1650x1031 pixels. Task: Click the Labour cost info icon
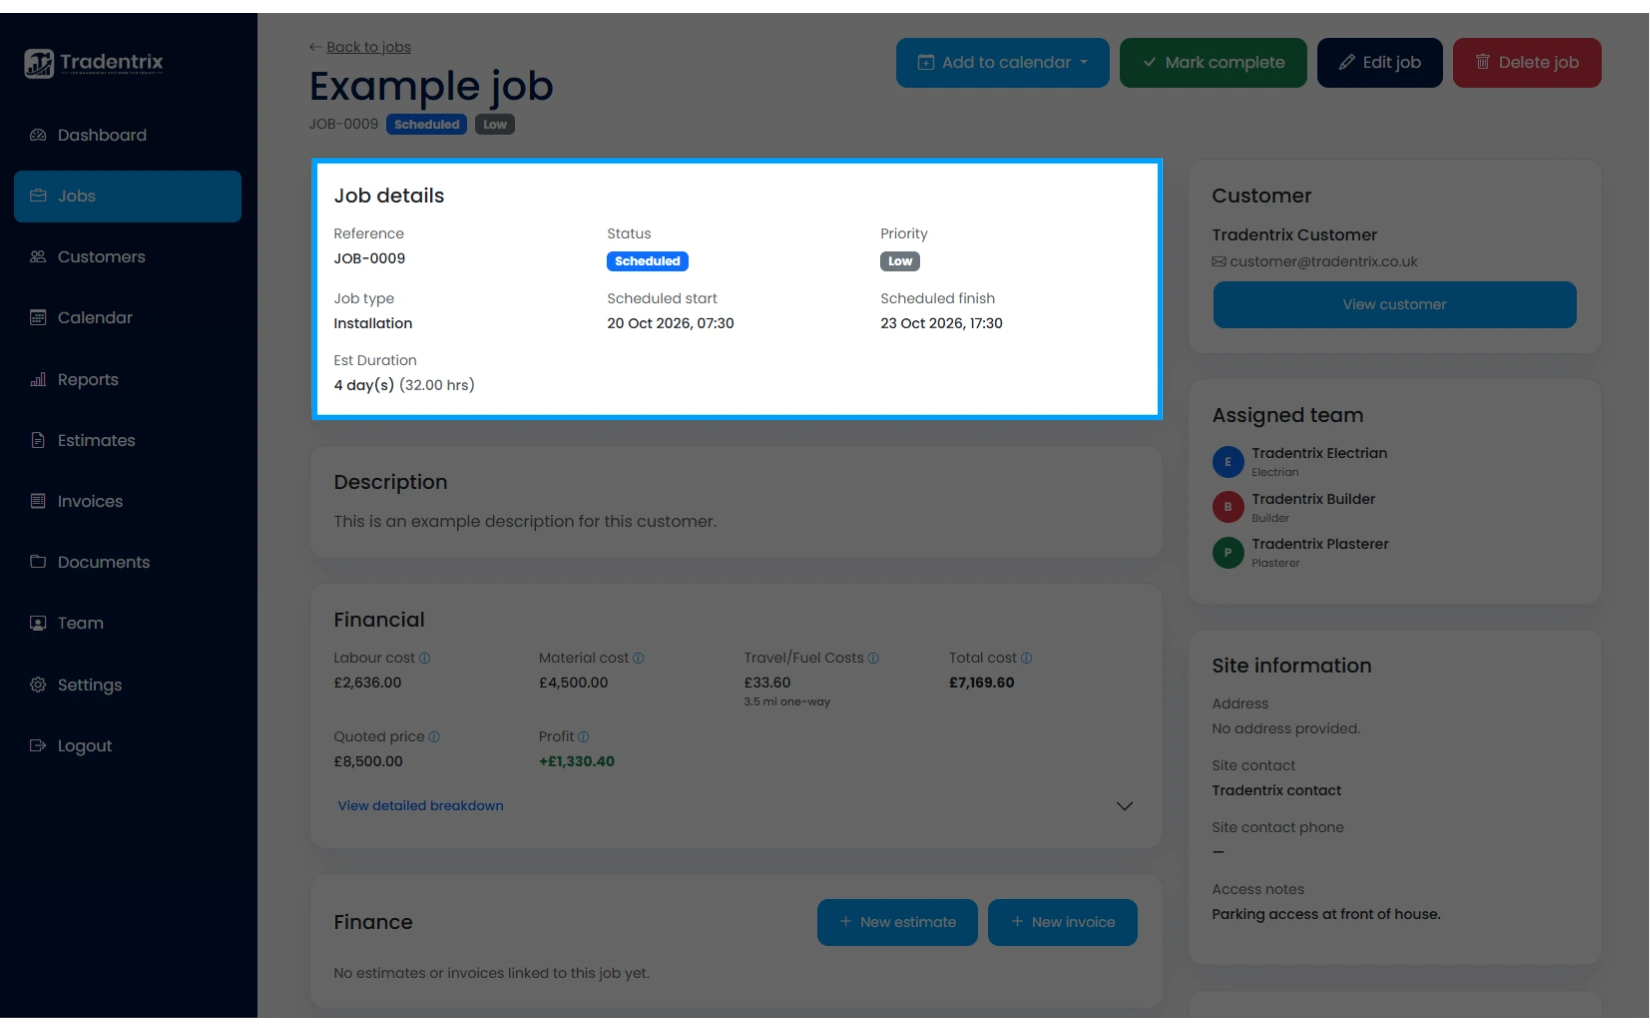[x=425, y=659]
